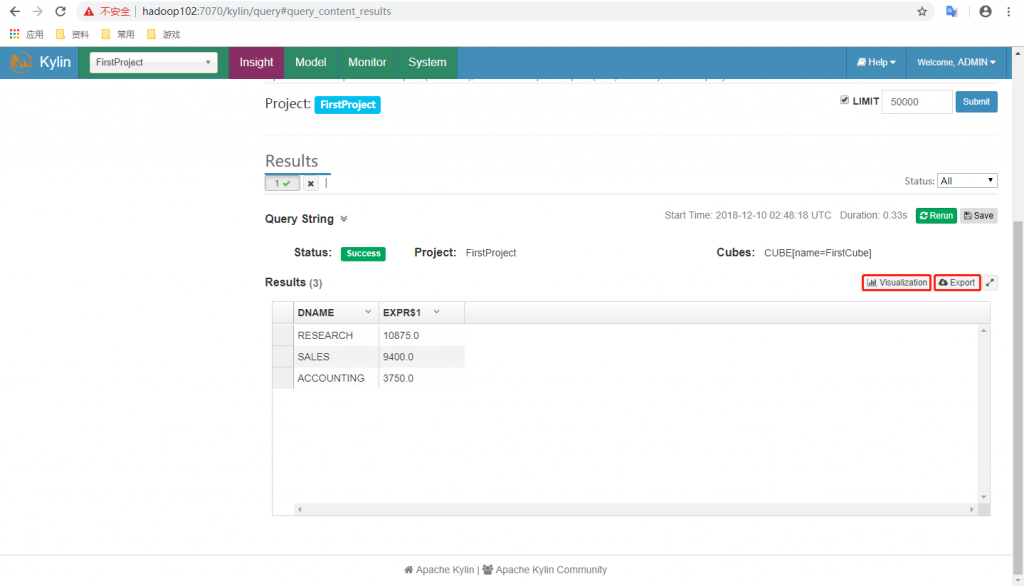Switch to the Insight tab

click(256, 62)
